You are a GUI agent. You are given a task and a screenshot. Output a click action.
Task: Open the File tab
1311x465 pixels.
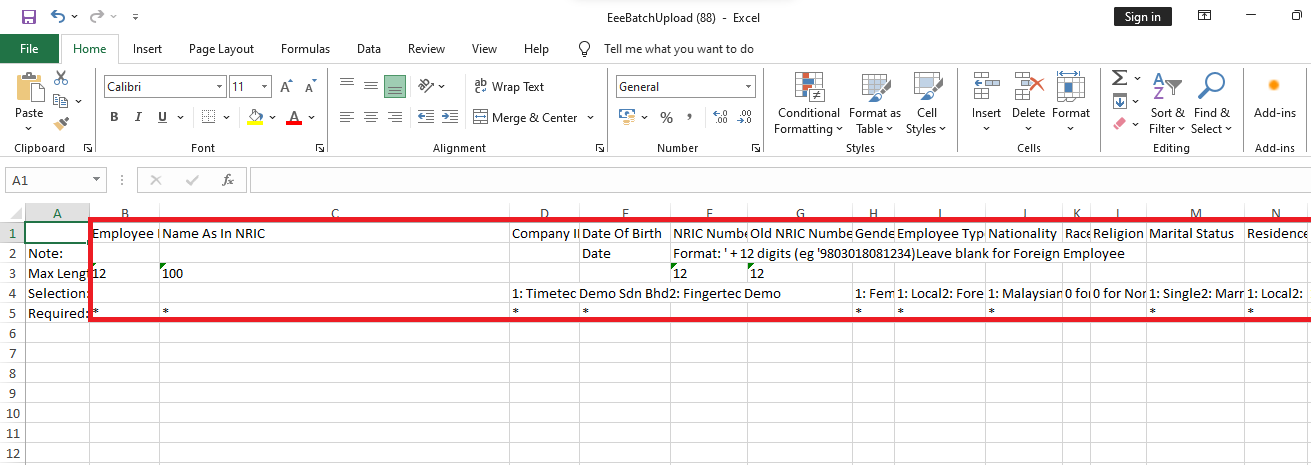29,48
